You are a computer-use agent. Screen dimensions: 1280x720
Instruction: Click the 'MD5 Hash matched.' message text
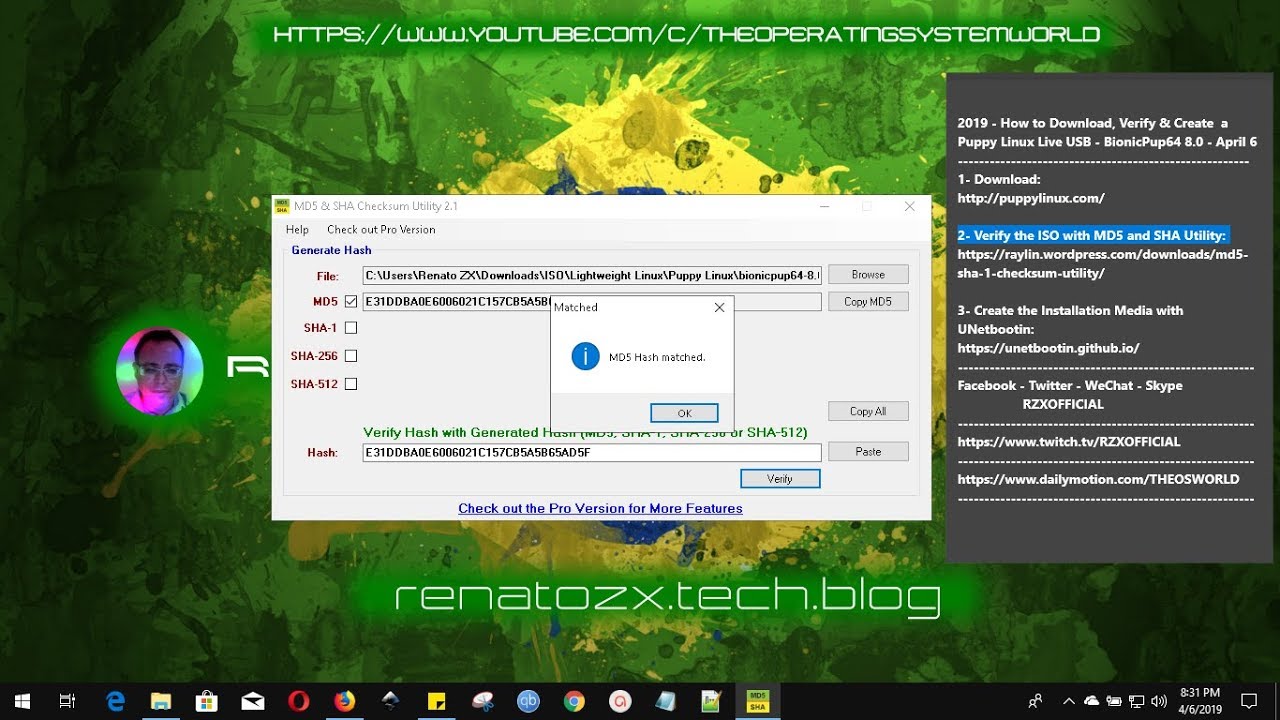tap(657, 357)
